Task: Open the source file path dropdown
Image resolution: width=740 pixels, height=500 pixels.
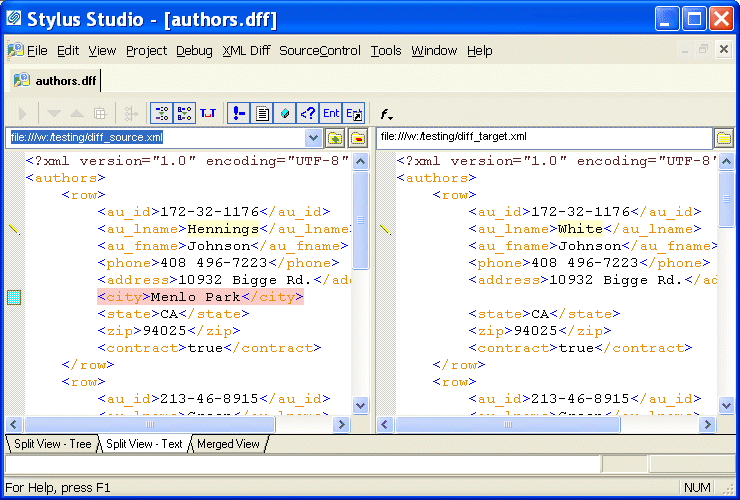Action: point(314,138)
